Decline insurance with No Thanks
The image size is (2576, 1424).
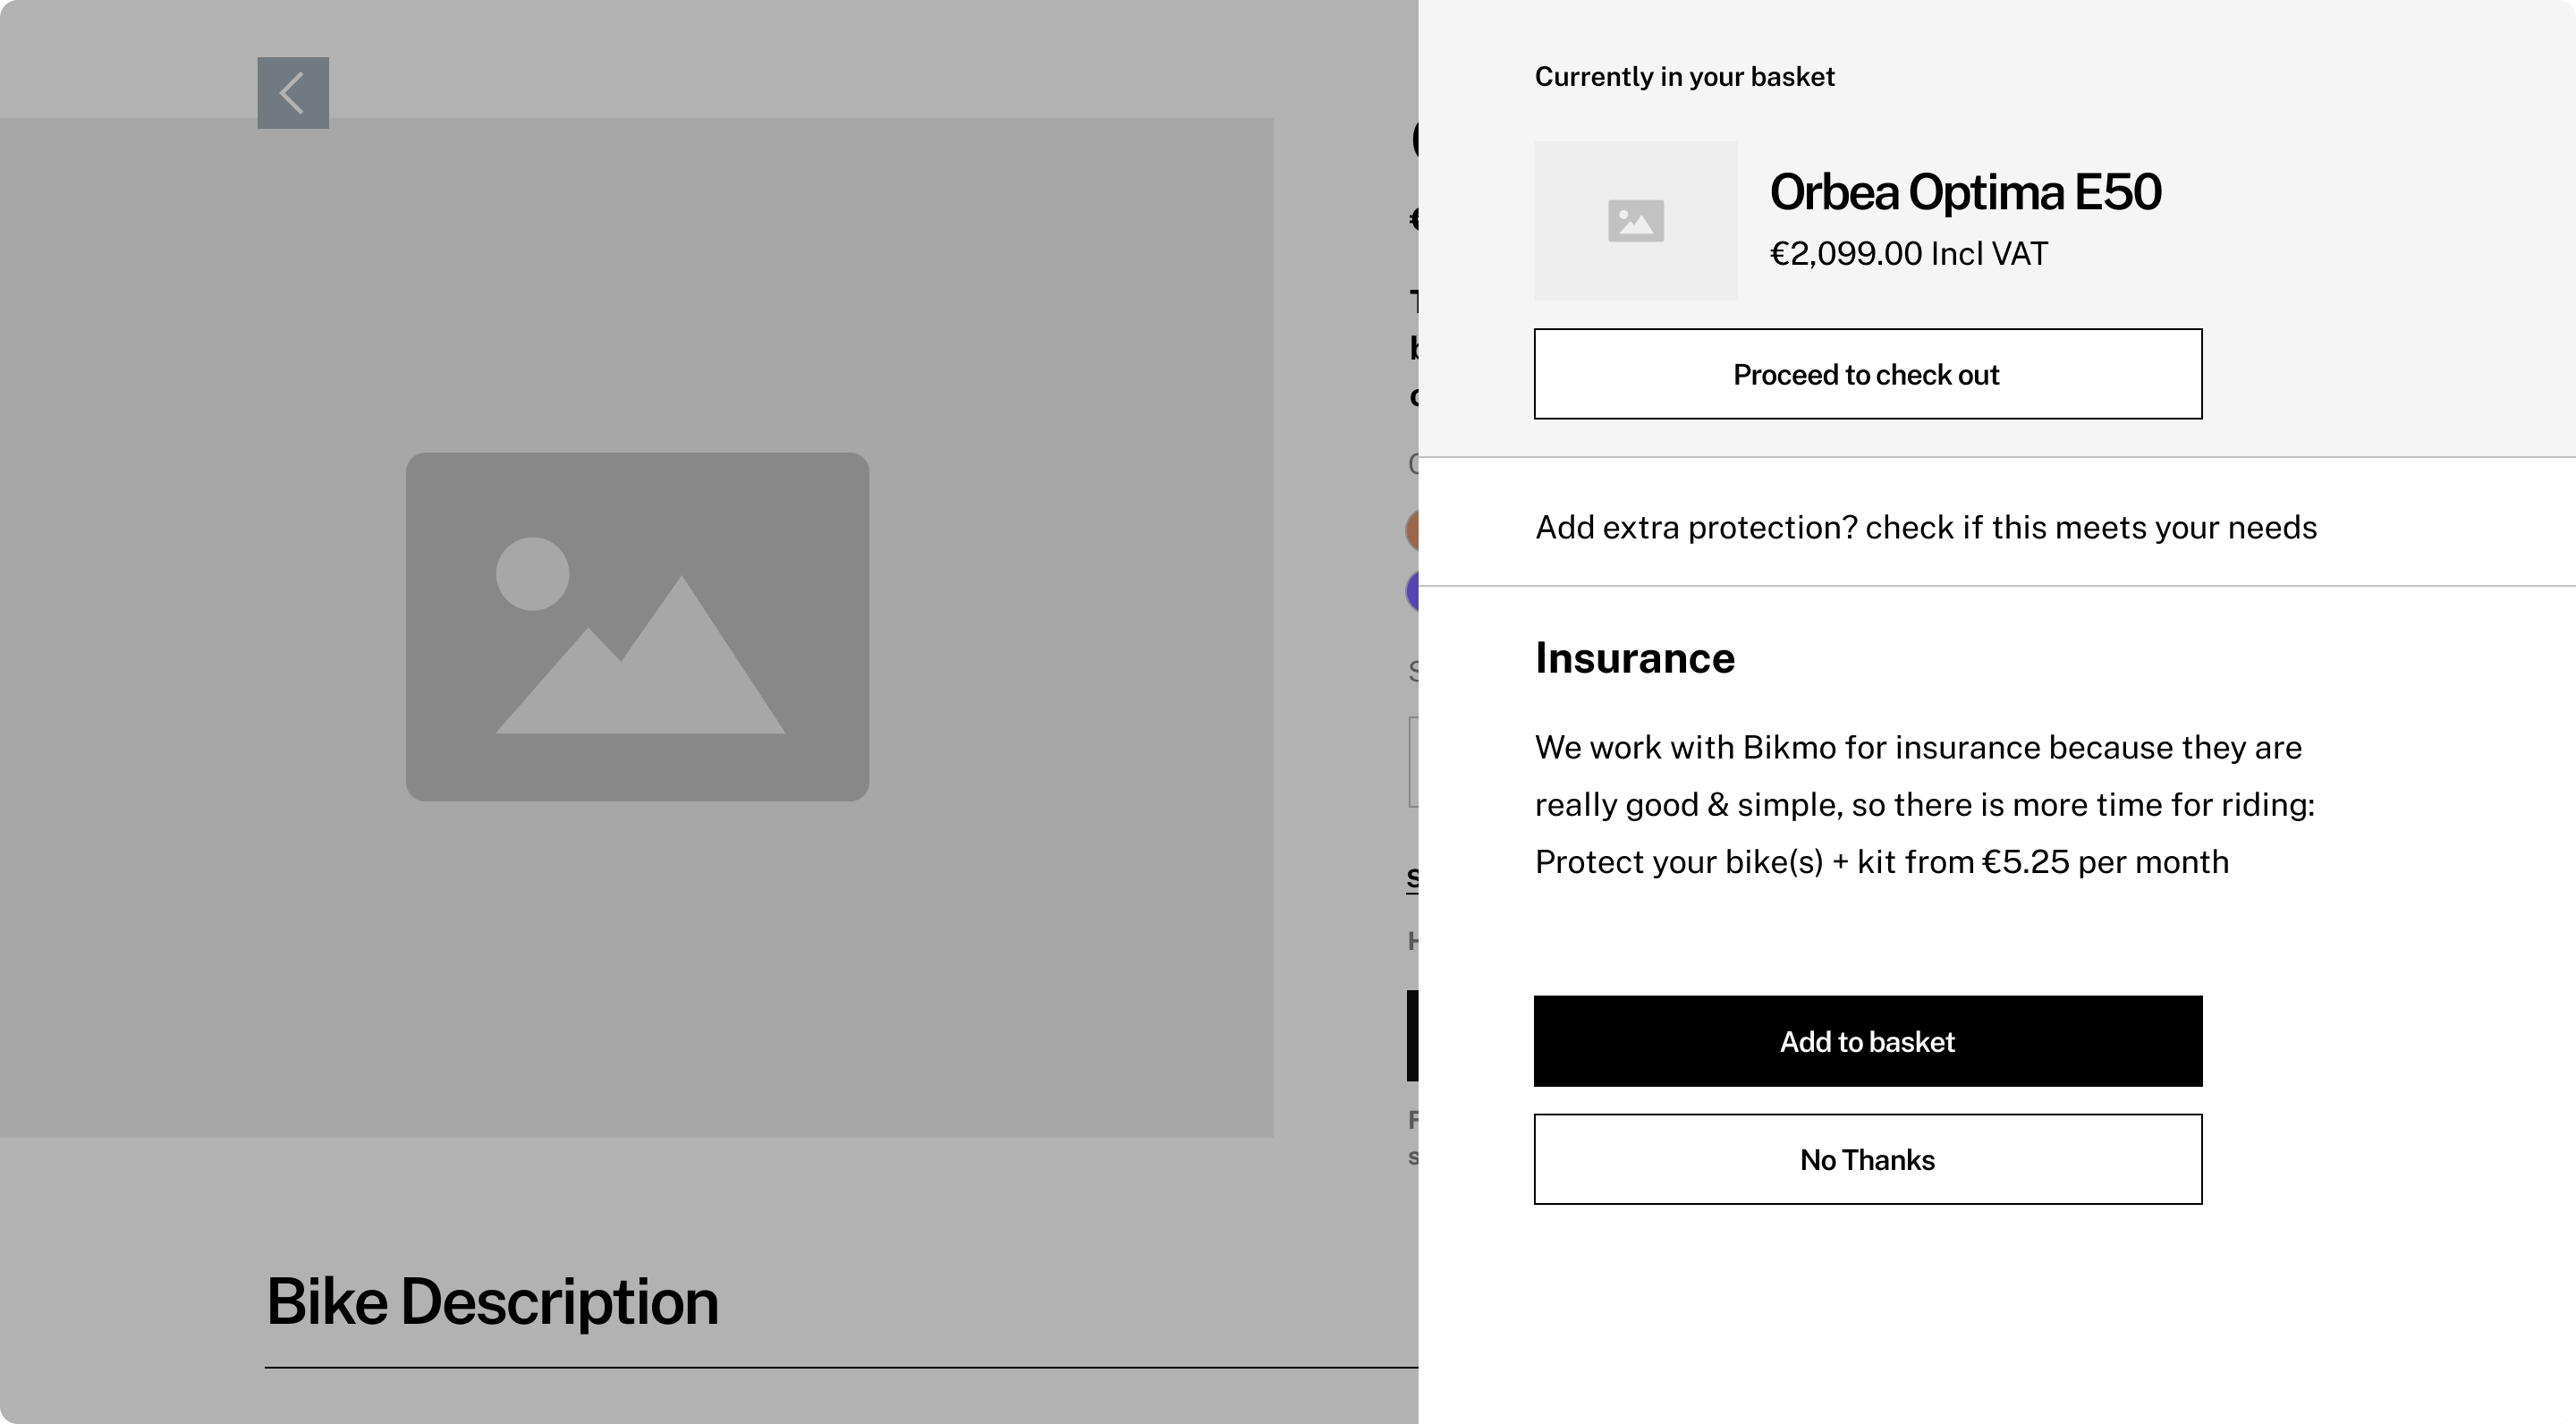(1867, 1159)
